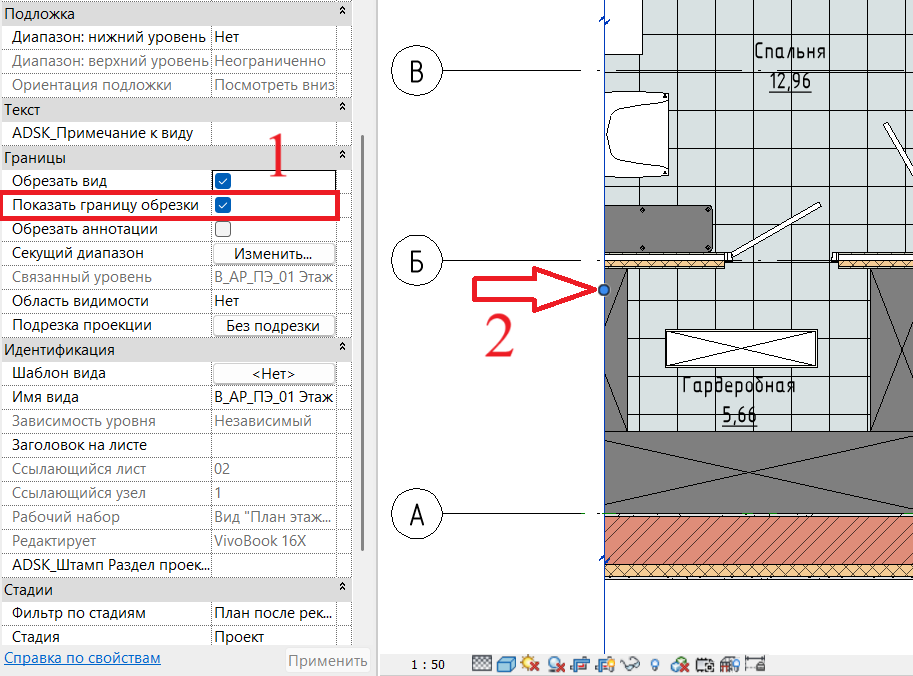Image resolution: width=913 pixels, height=676 pixels.
Task: Click the Применить button
Action: click(327, 661)
